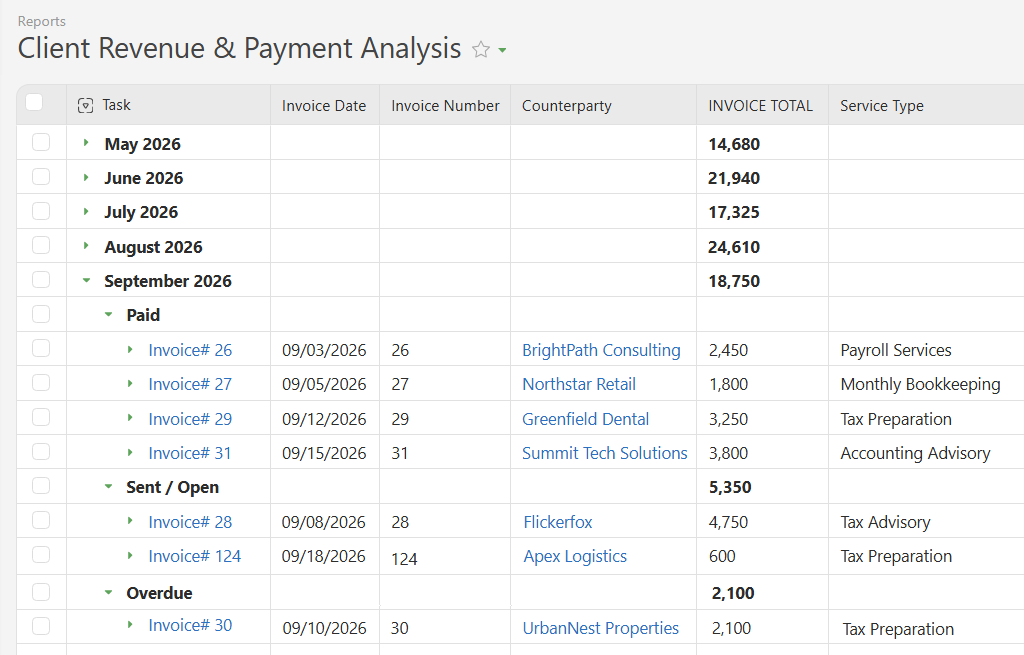Open the Invoice# 30 task link
This screenshot has height=655, width=1024.
[x=190, y=625]
